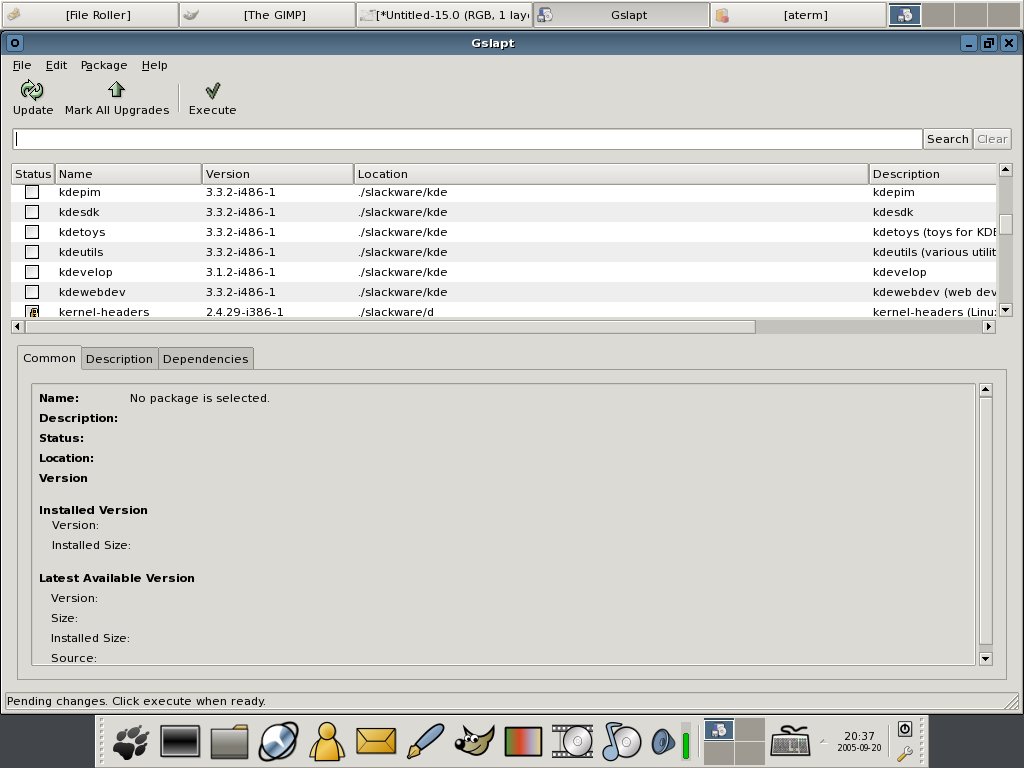Open the mail envelope icon in the panel

coord(376,742)
